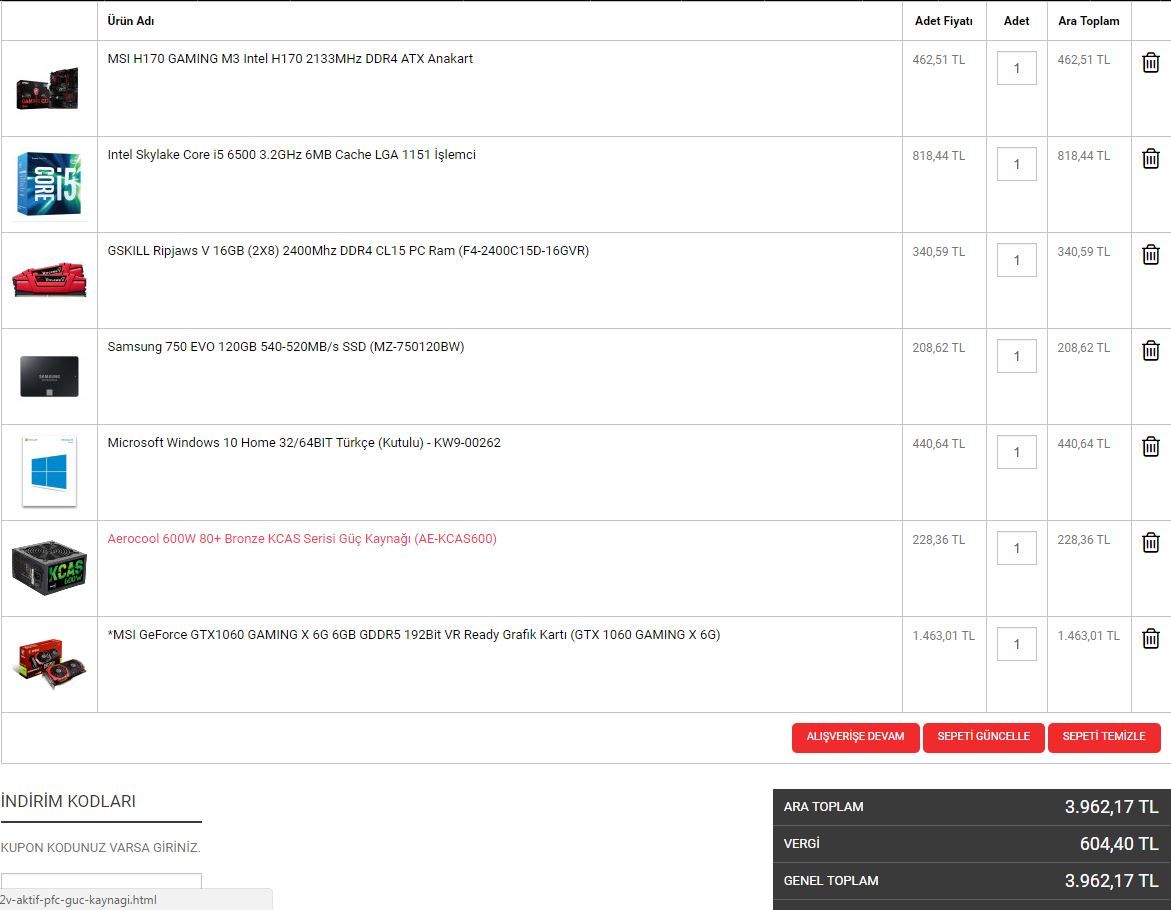This screenshot has width=1171, height=910.
Task: Select unit price 1.463,01 TL
Action: (x=943, y=636)
